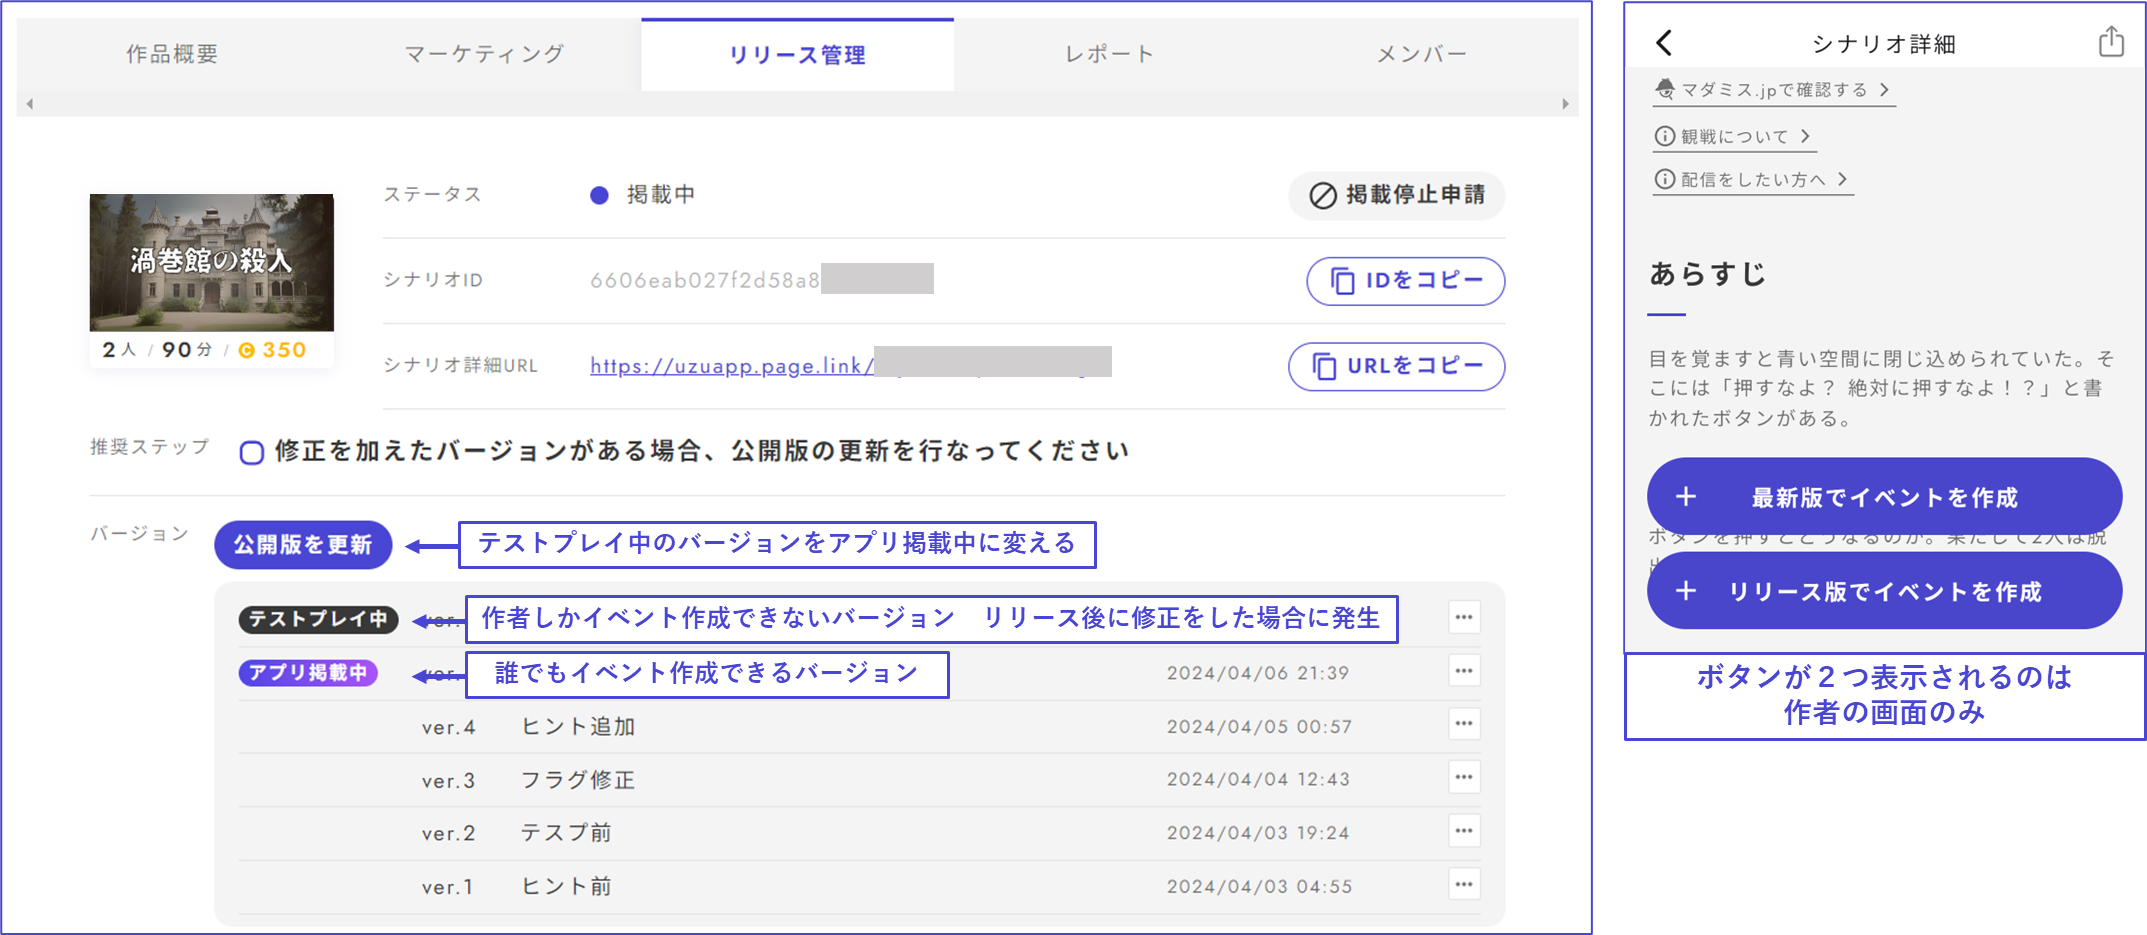Open the マダミス.jpで確認する link
Screen dimensions: 2147x935
pyautogui.click(x=1773, y=91)
